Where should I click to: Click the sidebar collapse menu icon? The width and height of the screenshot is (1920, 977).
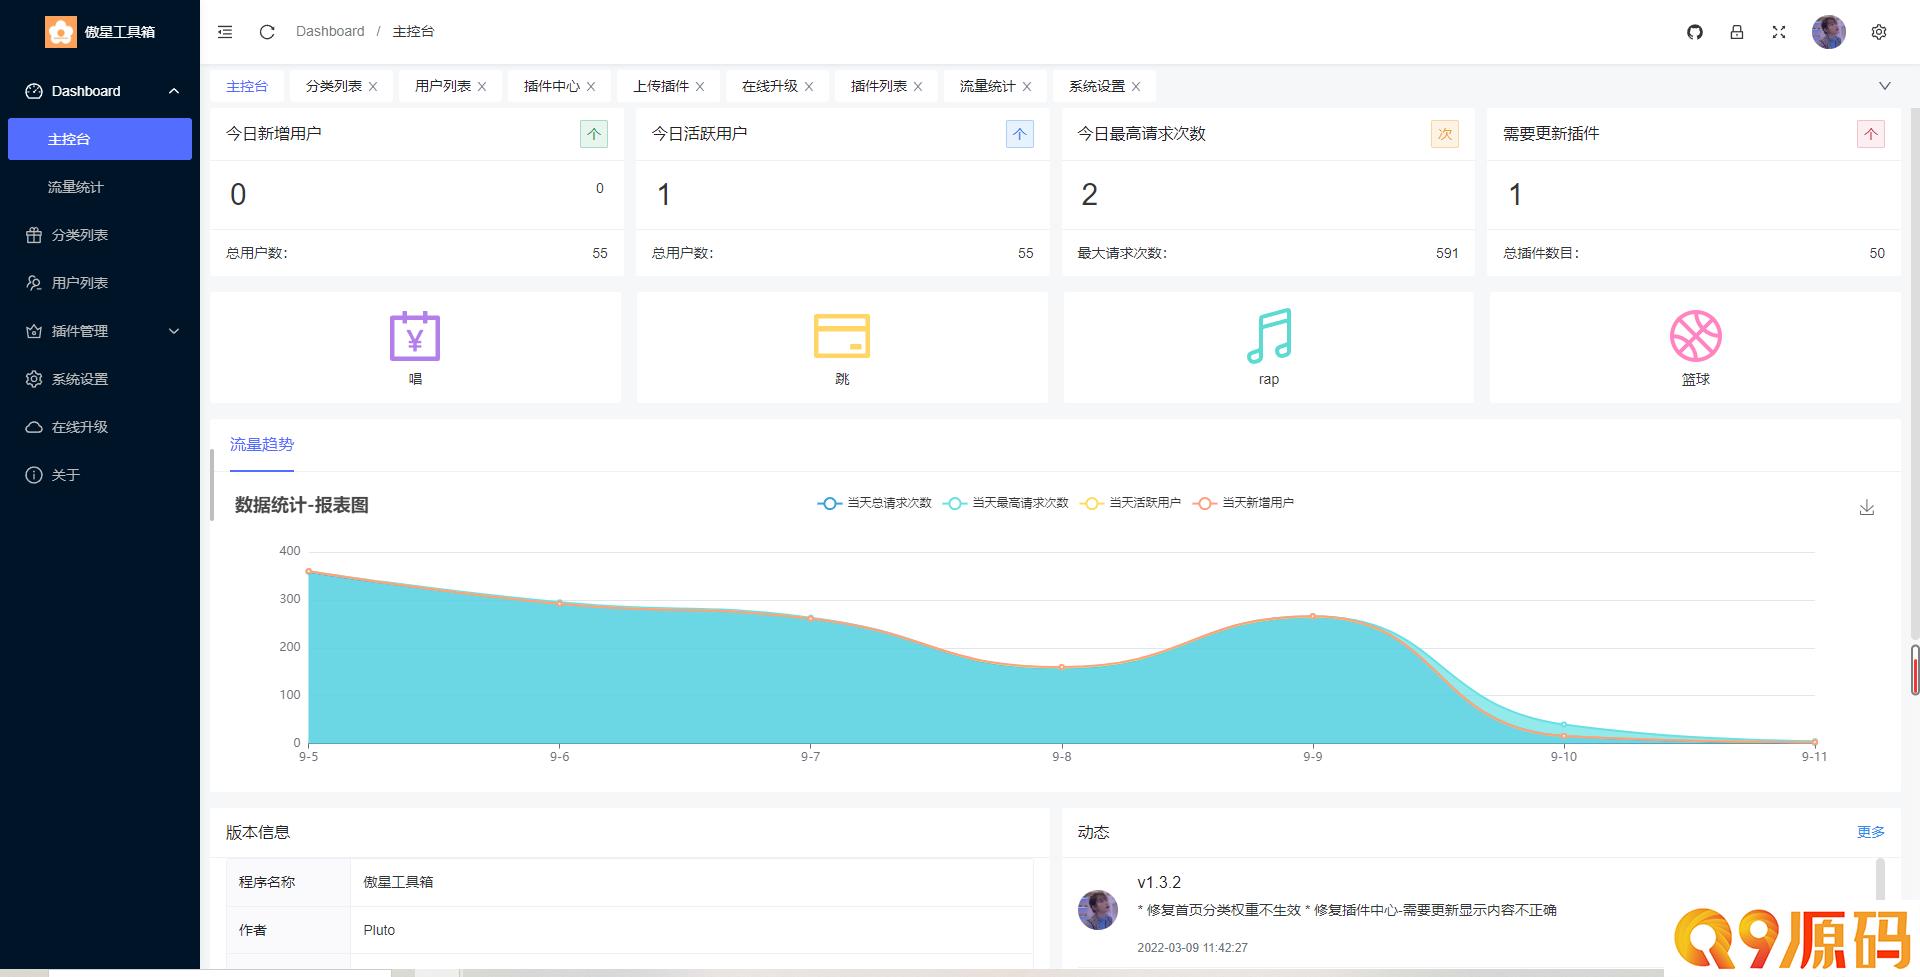(x=225, y=32)
